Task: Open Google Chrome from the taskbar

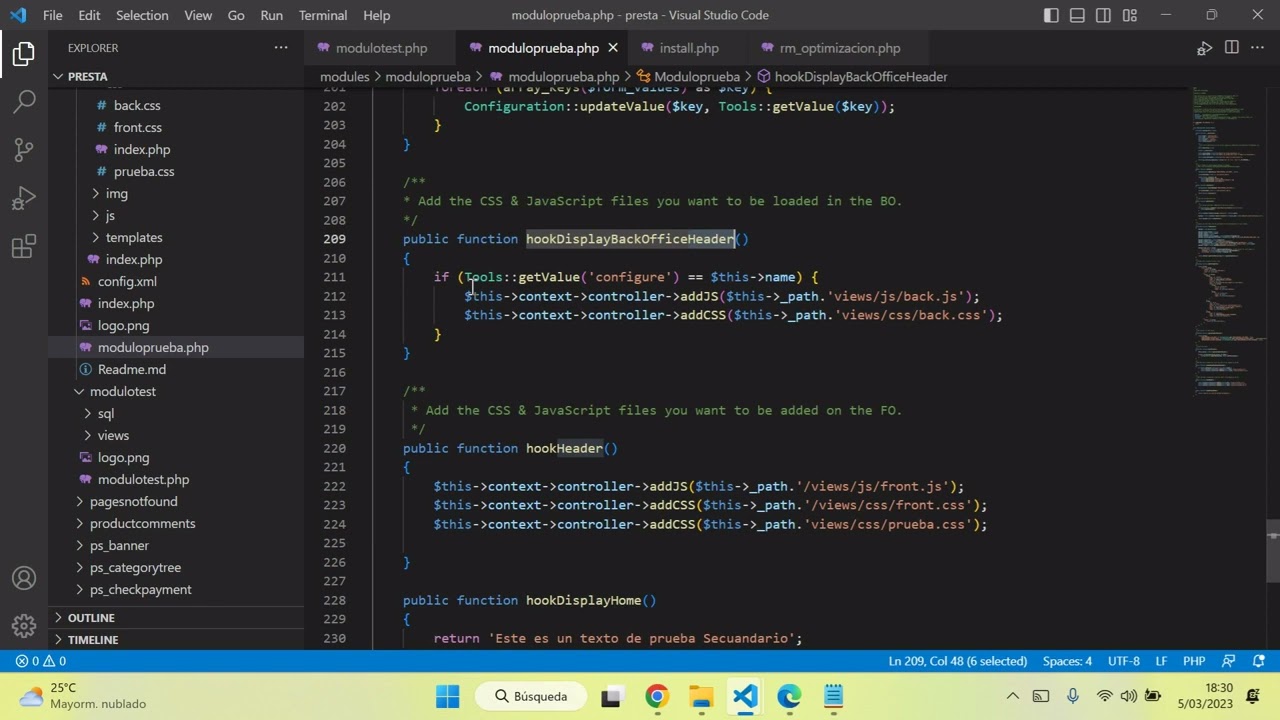Action: (657, 696)
